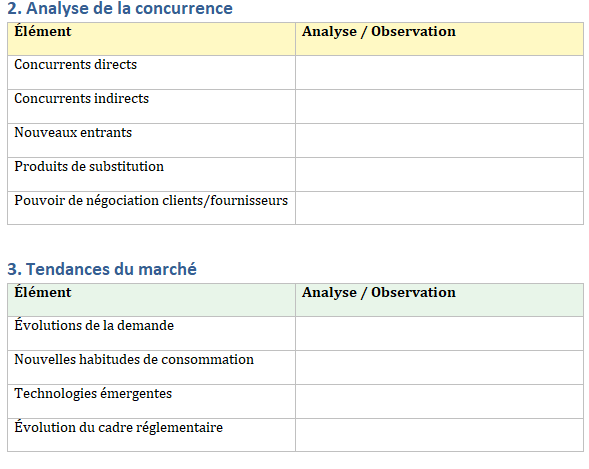
Task: Click the '2. Analyse de la concurrence' heading
Action: (x=120, y=8)
